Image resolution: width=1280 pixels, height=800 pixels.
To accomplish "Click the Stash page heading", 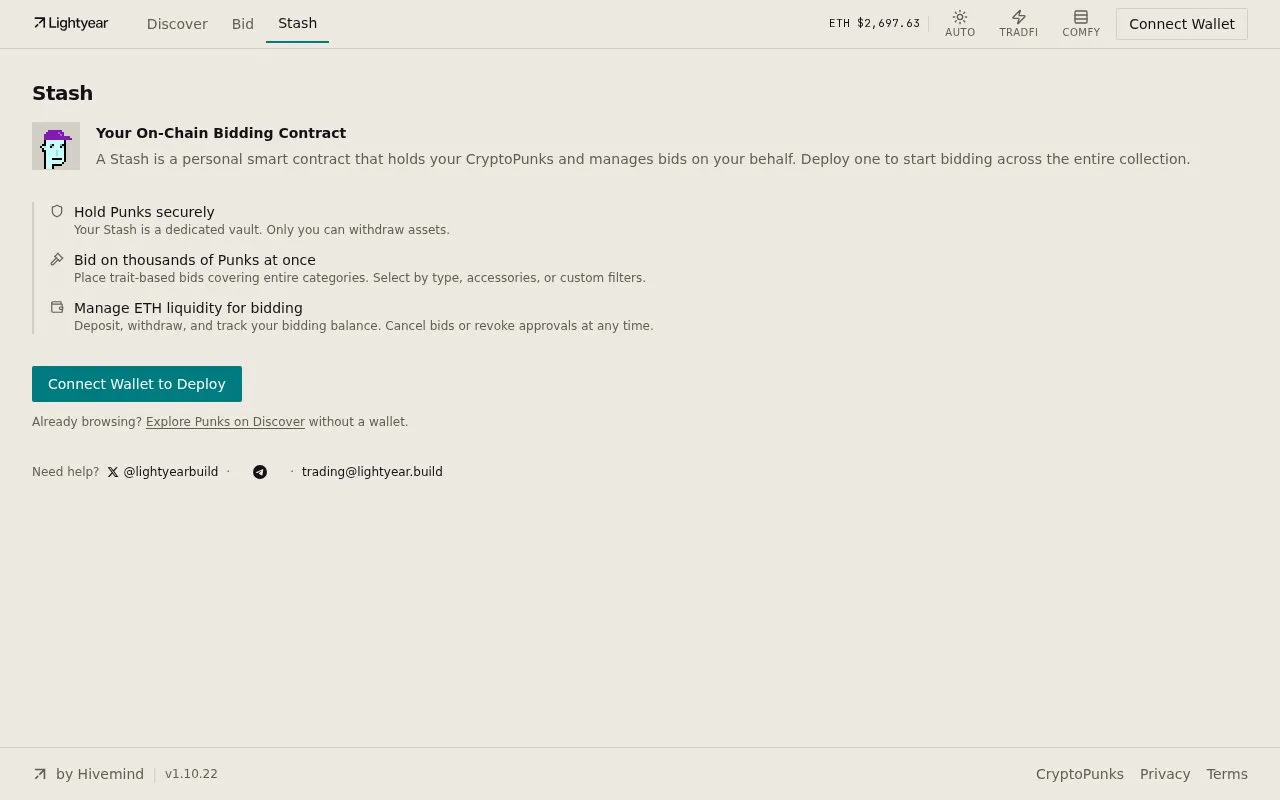I will click(x=62, y=93).
